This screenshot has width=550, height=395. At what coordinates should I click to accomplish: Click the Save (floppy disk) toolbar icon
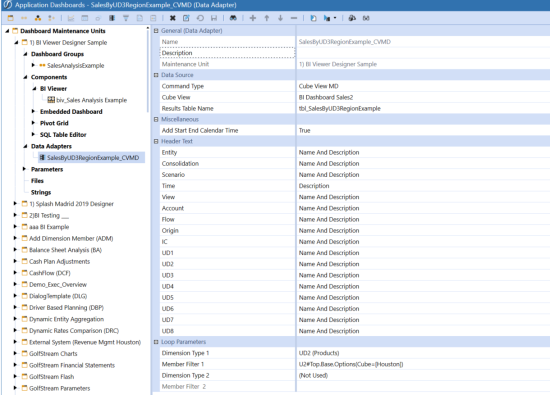pyautogui.click(x=214, y=18)
